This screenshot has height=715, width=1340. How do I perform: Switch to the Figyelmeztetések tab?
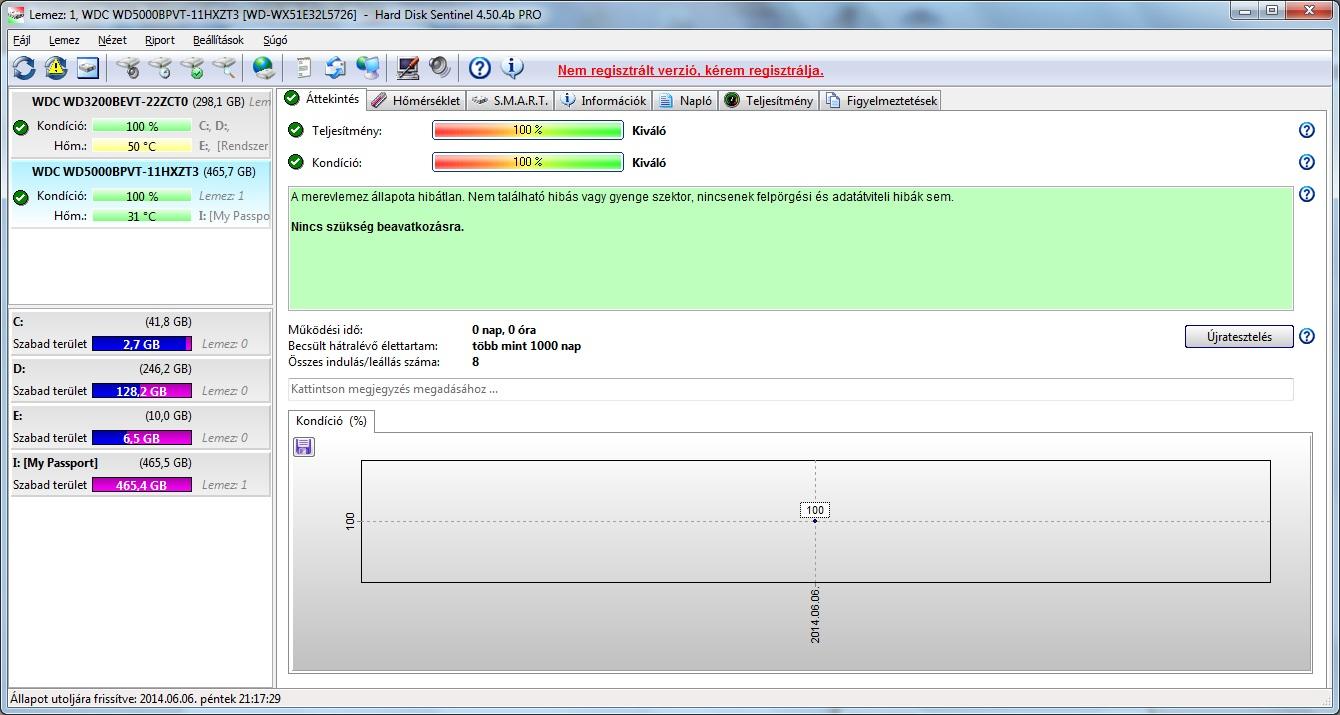coord(881,101)
